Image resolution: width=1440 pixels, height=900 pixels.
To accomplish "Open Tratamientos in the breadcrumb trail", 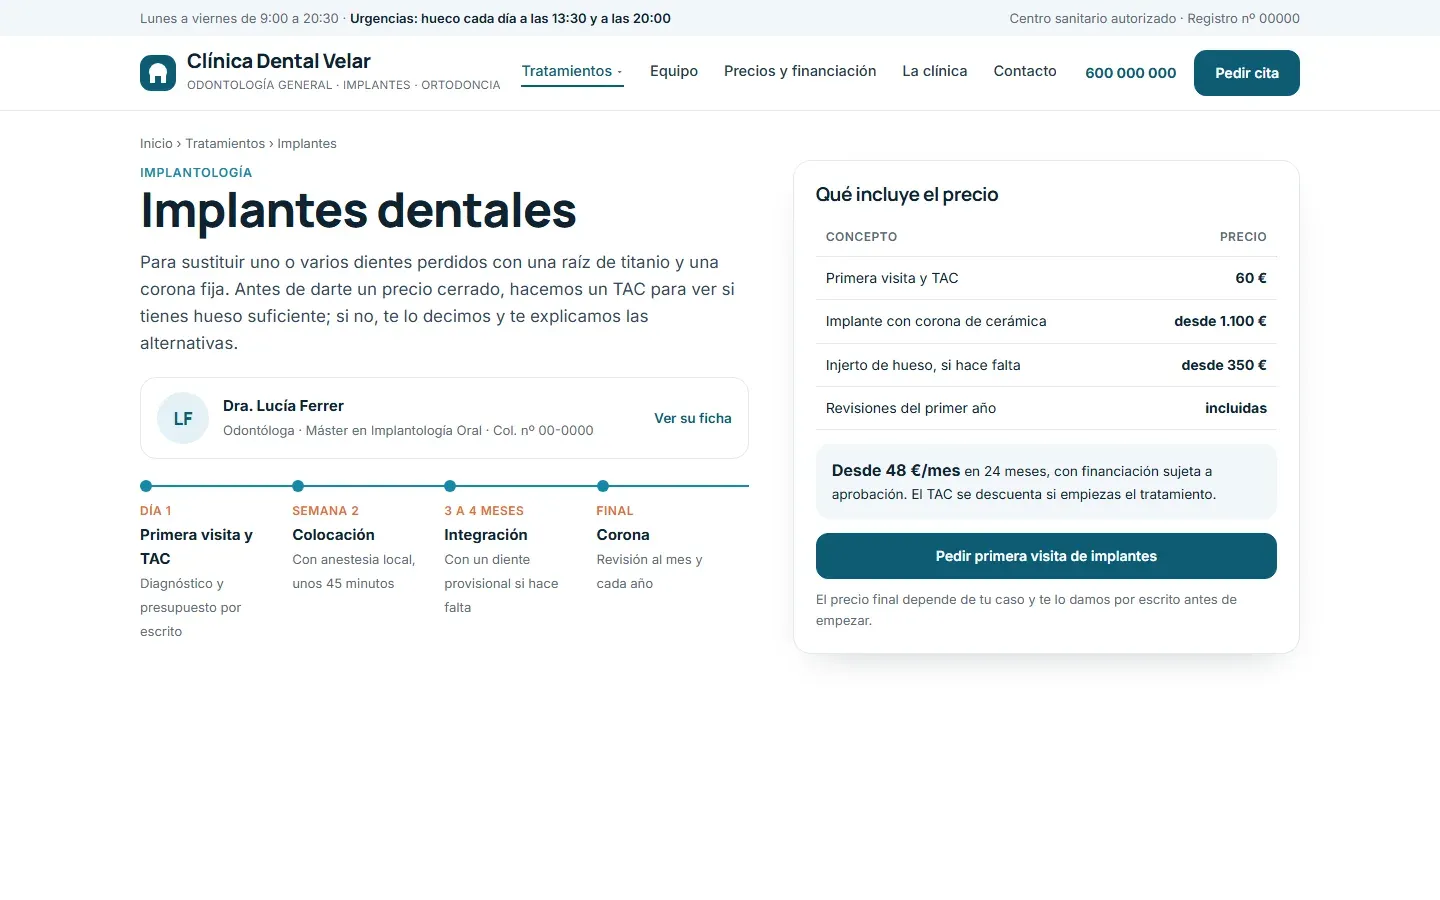I will 225,144.
